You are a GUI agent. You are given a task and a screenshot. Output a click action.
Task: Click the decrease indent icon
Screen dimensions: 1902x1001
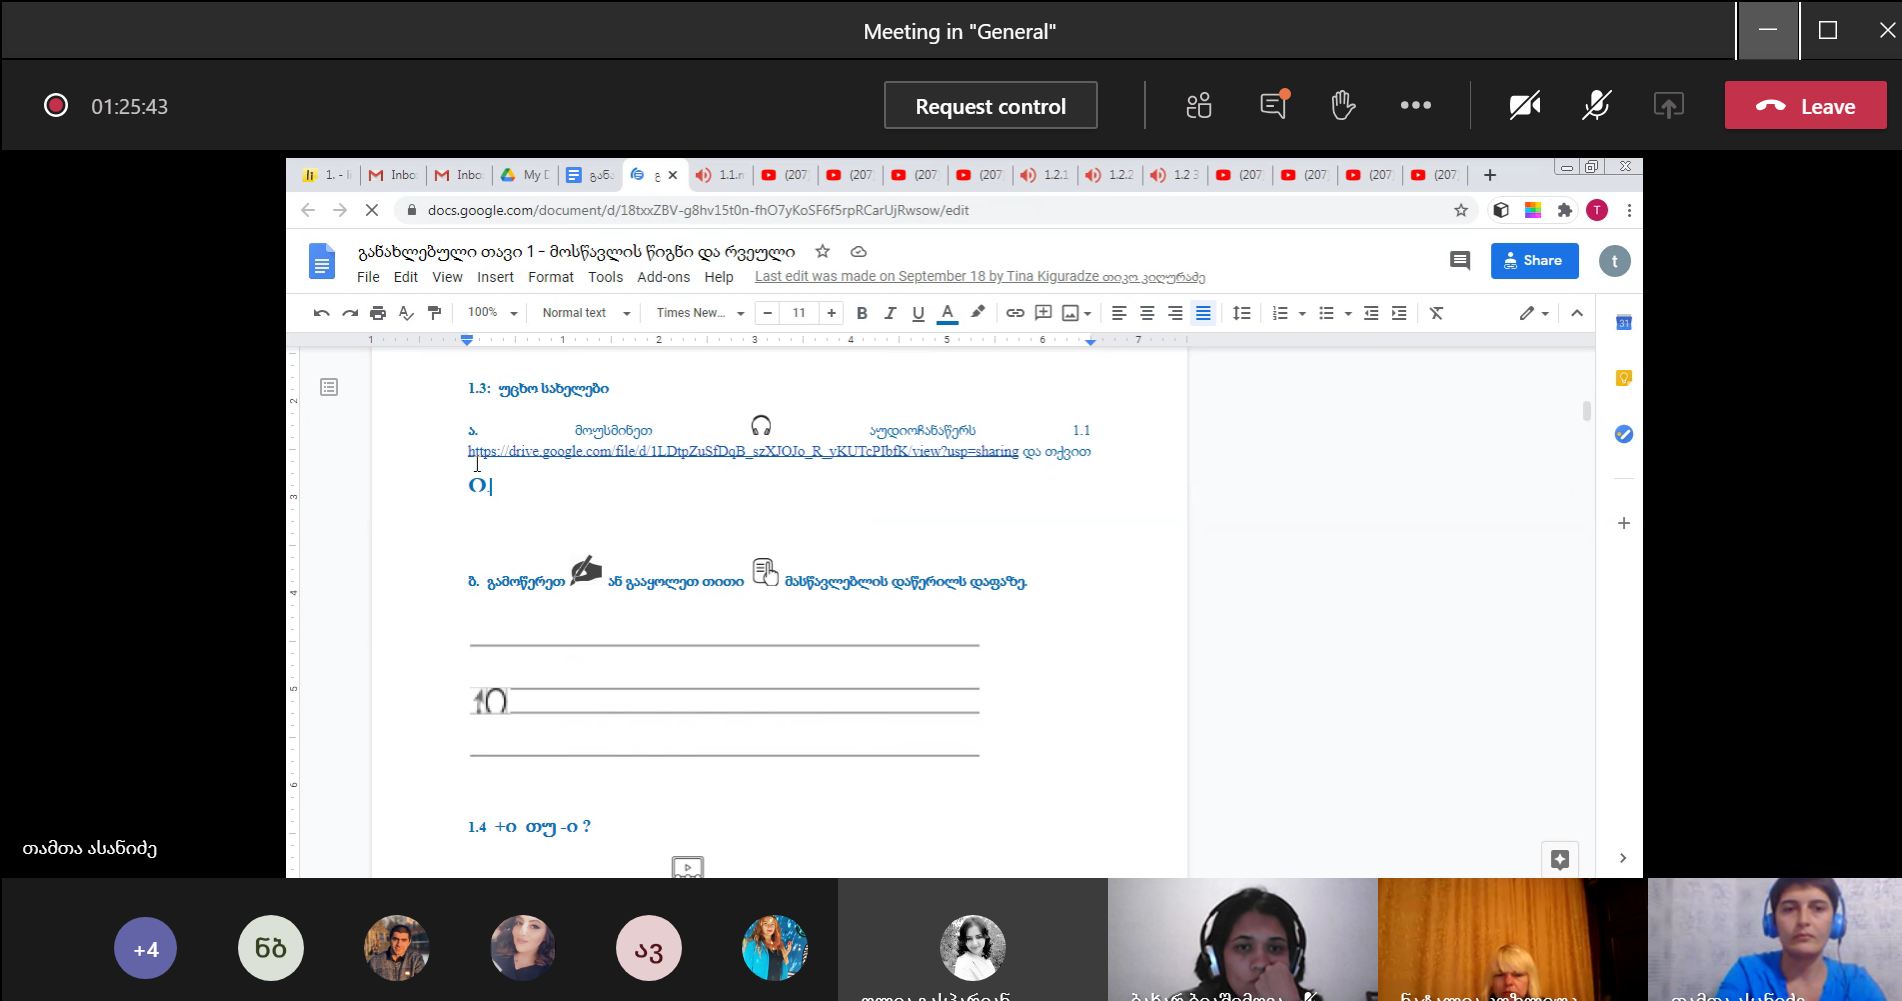pyautogui.click(x=1371, y=313)
